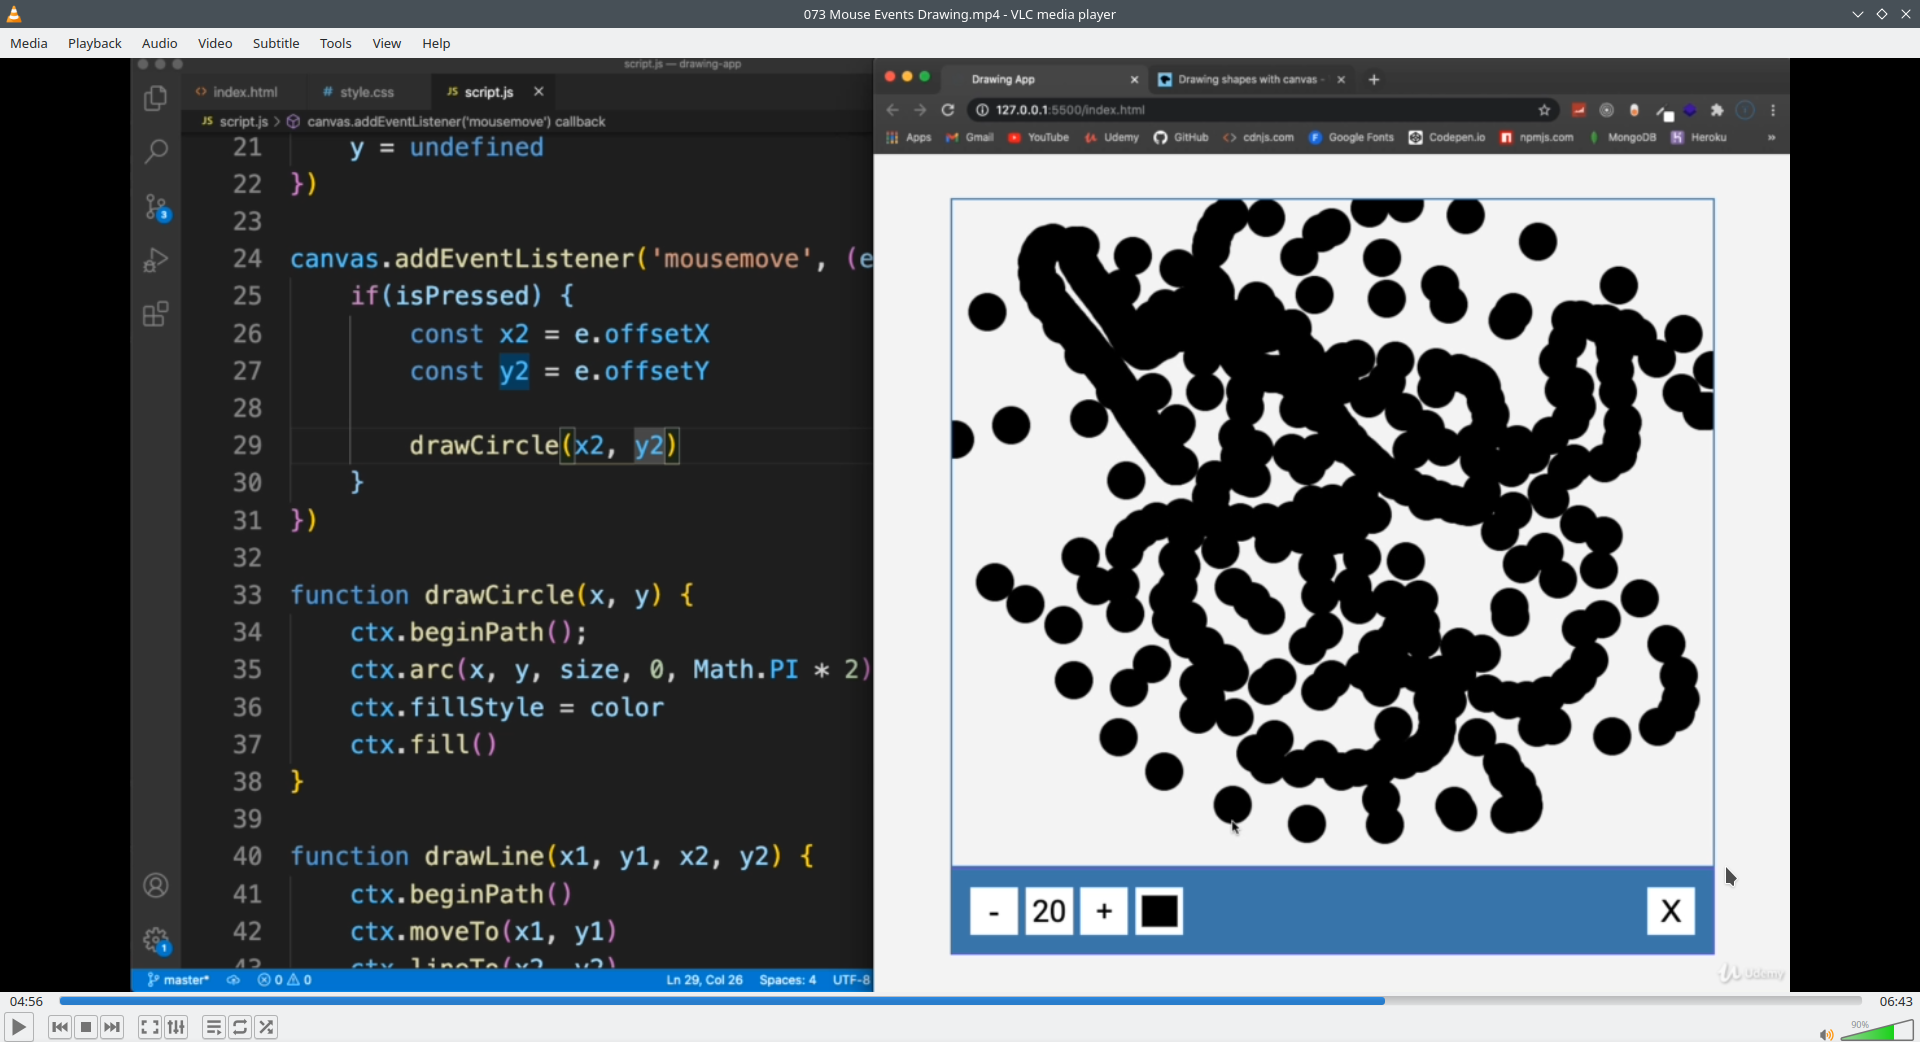Reload the page in the browser
Image resolution: width=1920 pixels, height=1042 pixels.
pyautogui.click(x=948, y=110)
